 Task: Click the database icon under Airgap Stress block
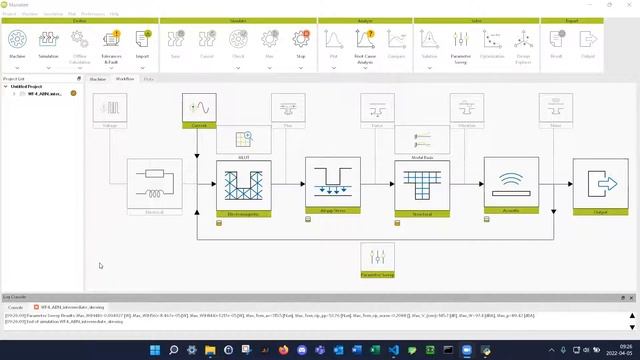(x=308, y=220)
